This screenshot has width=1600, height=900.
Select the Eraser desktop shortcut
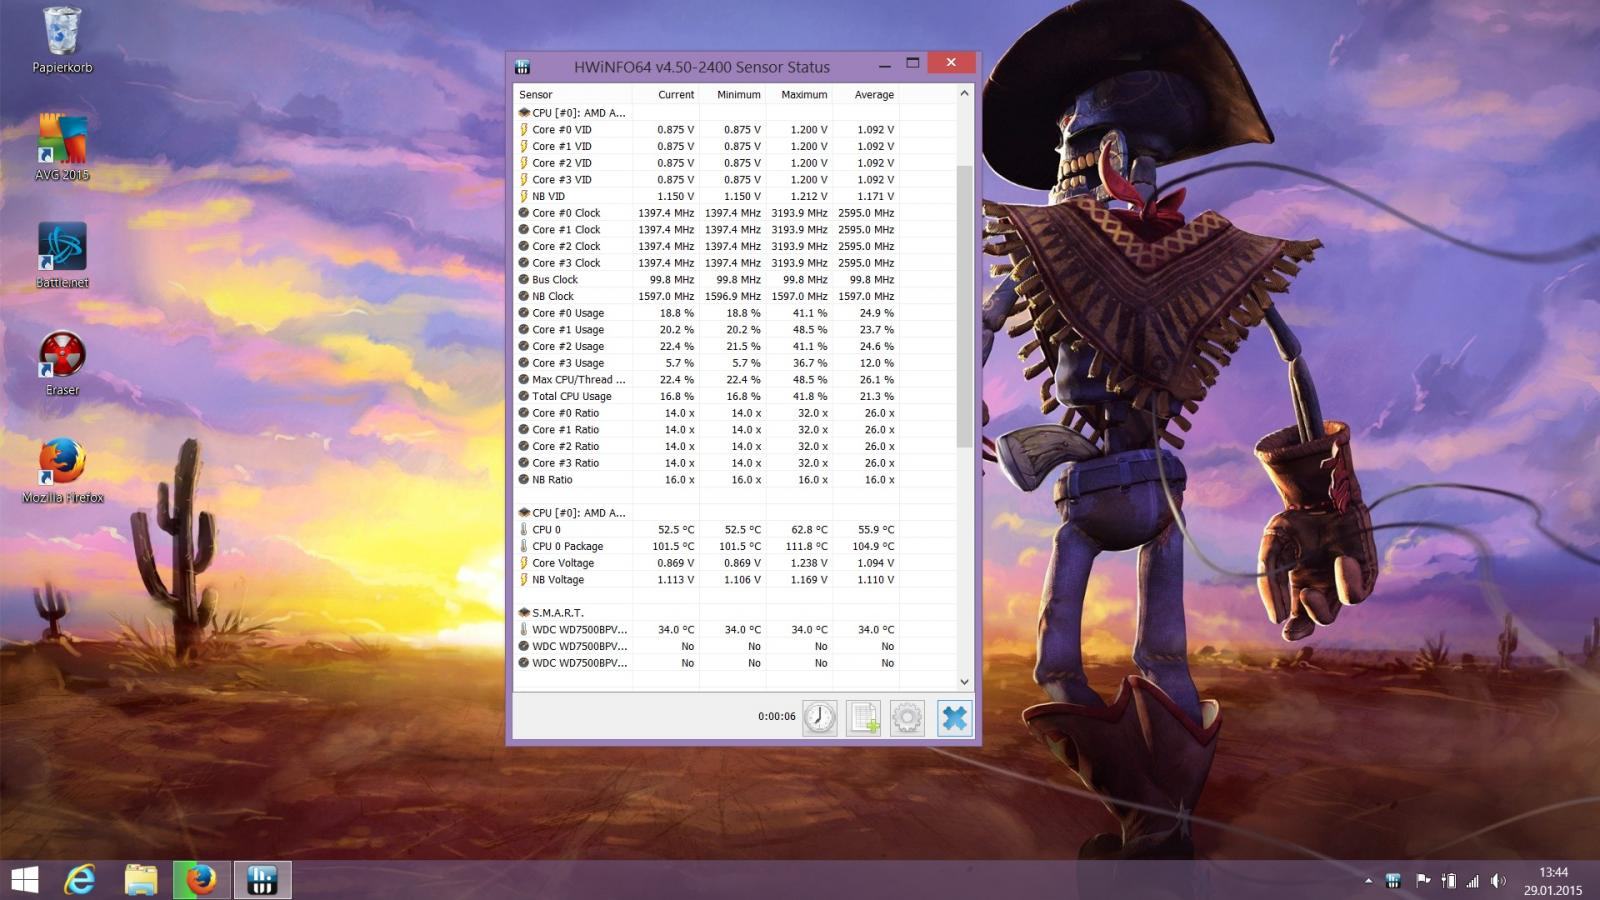pos(62,364)
